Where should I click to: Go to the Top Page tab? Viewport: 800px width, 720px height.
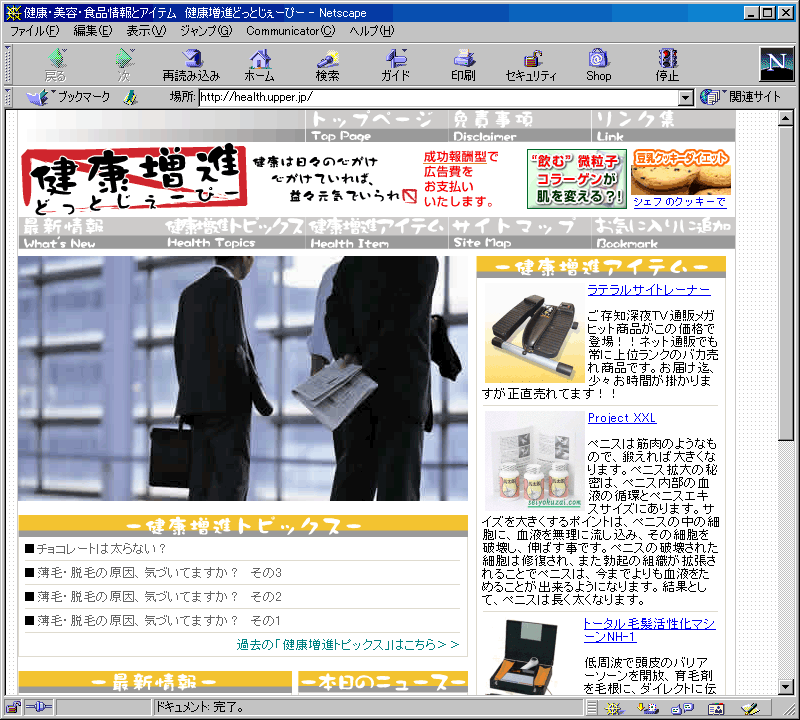click(x=376, y=126)
